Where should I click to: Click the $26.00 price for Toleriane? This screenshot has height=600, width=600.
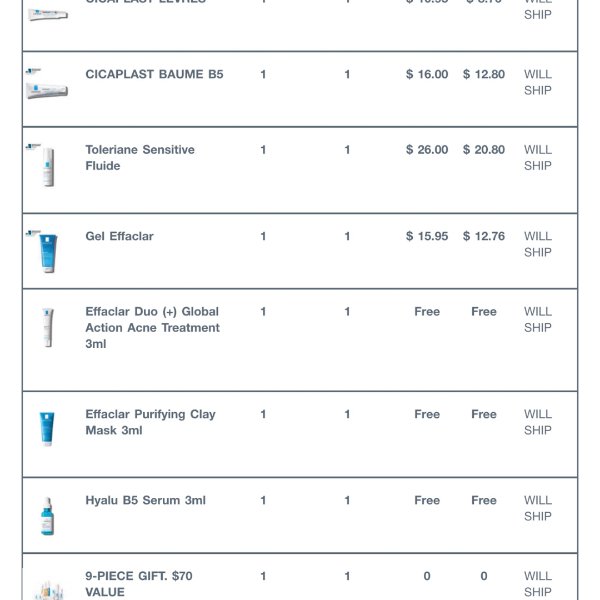click(427, 150)
